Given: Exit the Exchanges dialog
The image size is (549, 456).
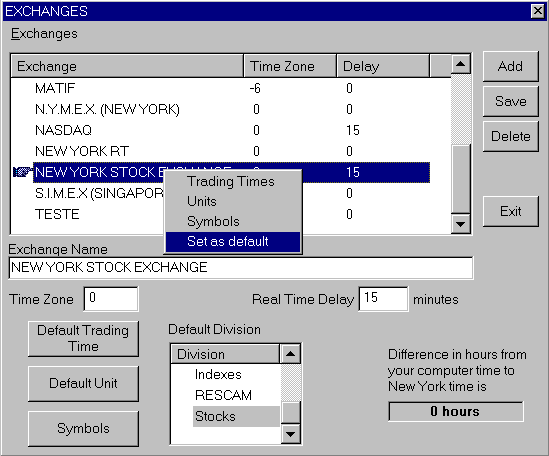Looking at the screenshot, I should 510,211.
